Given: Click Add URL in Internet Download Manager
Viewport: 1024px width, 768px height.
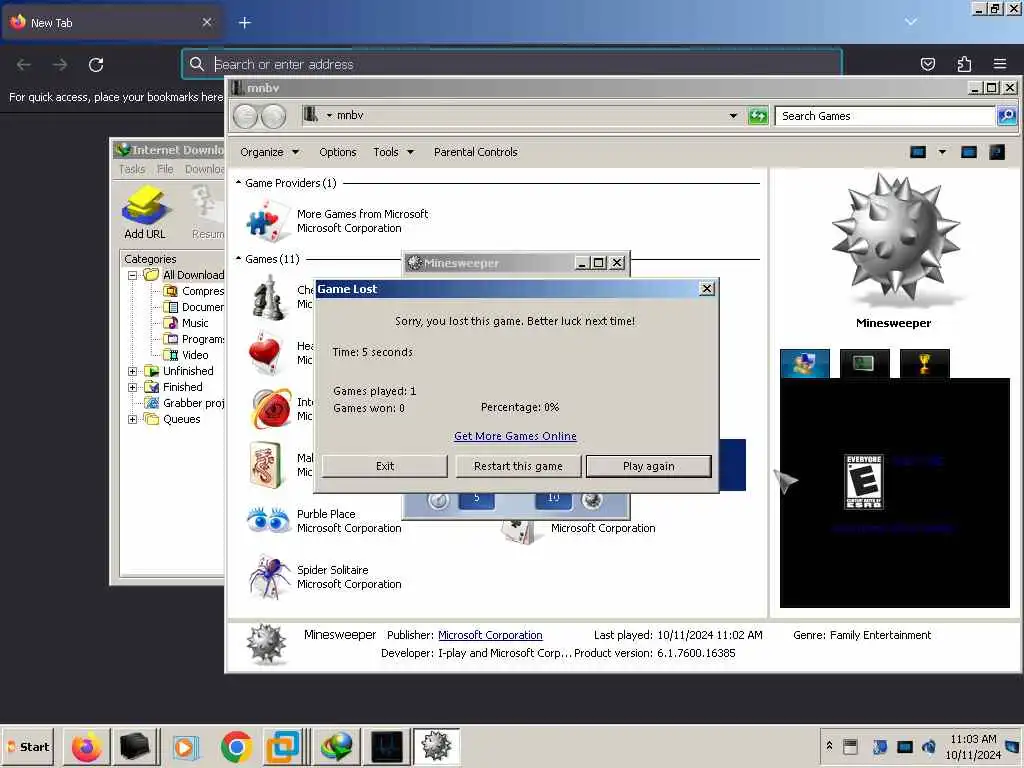Looking at the screenshot, I should point(145,212).
